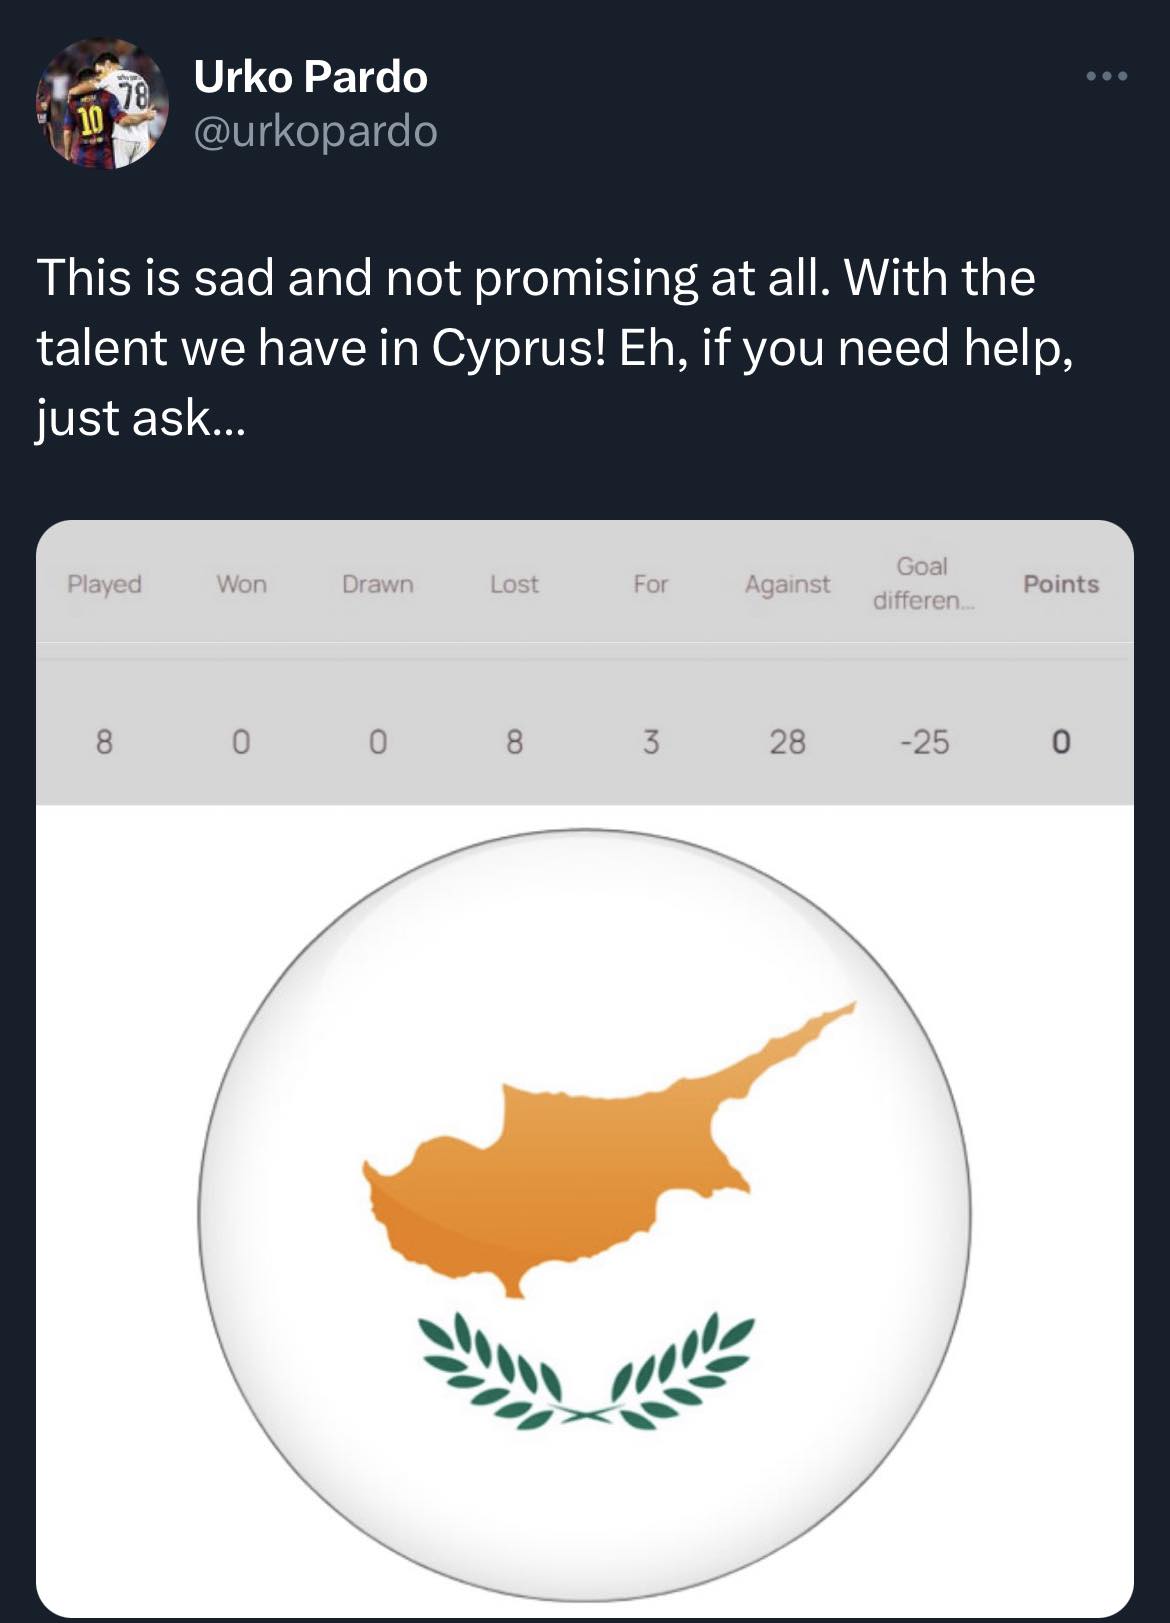Click the bold zero under Points
The height and width of the screenshot is (1623, 1170).
coord(1061,742)
